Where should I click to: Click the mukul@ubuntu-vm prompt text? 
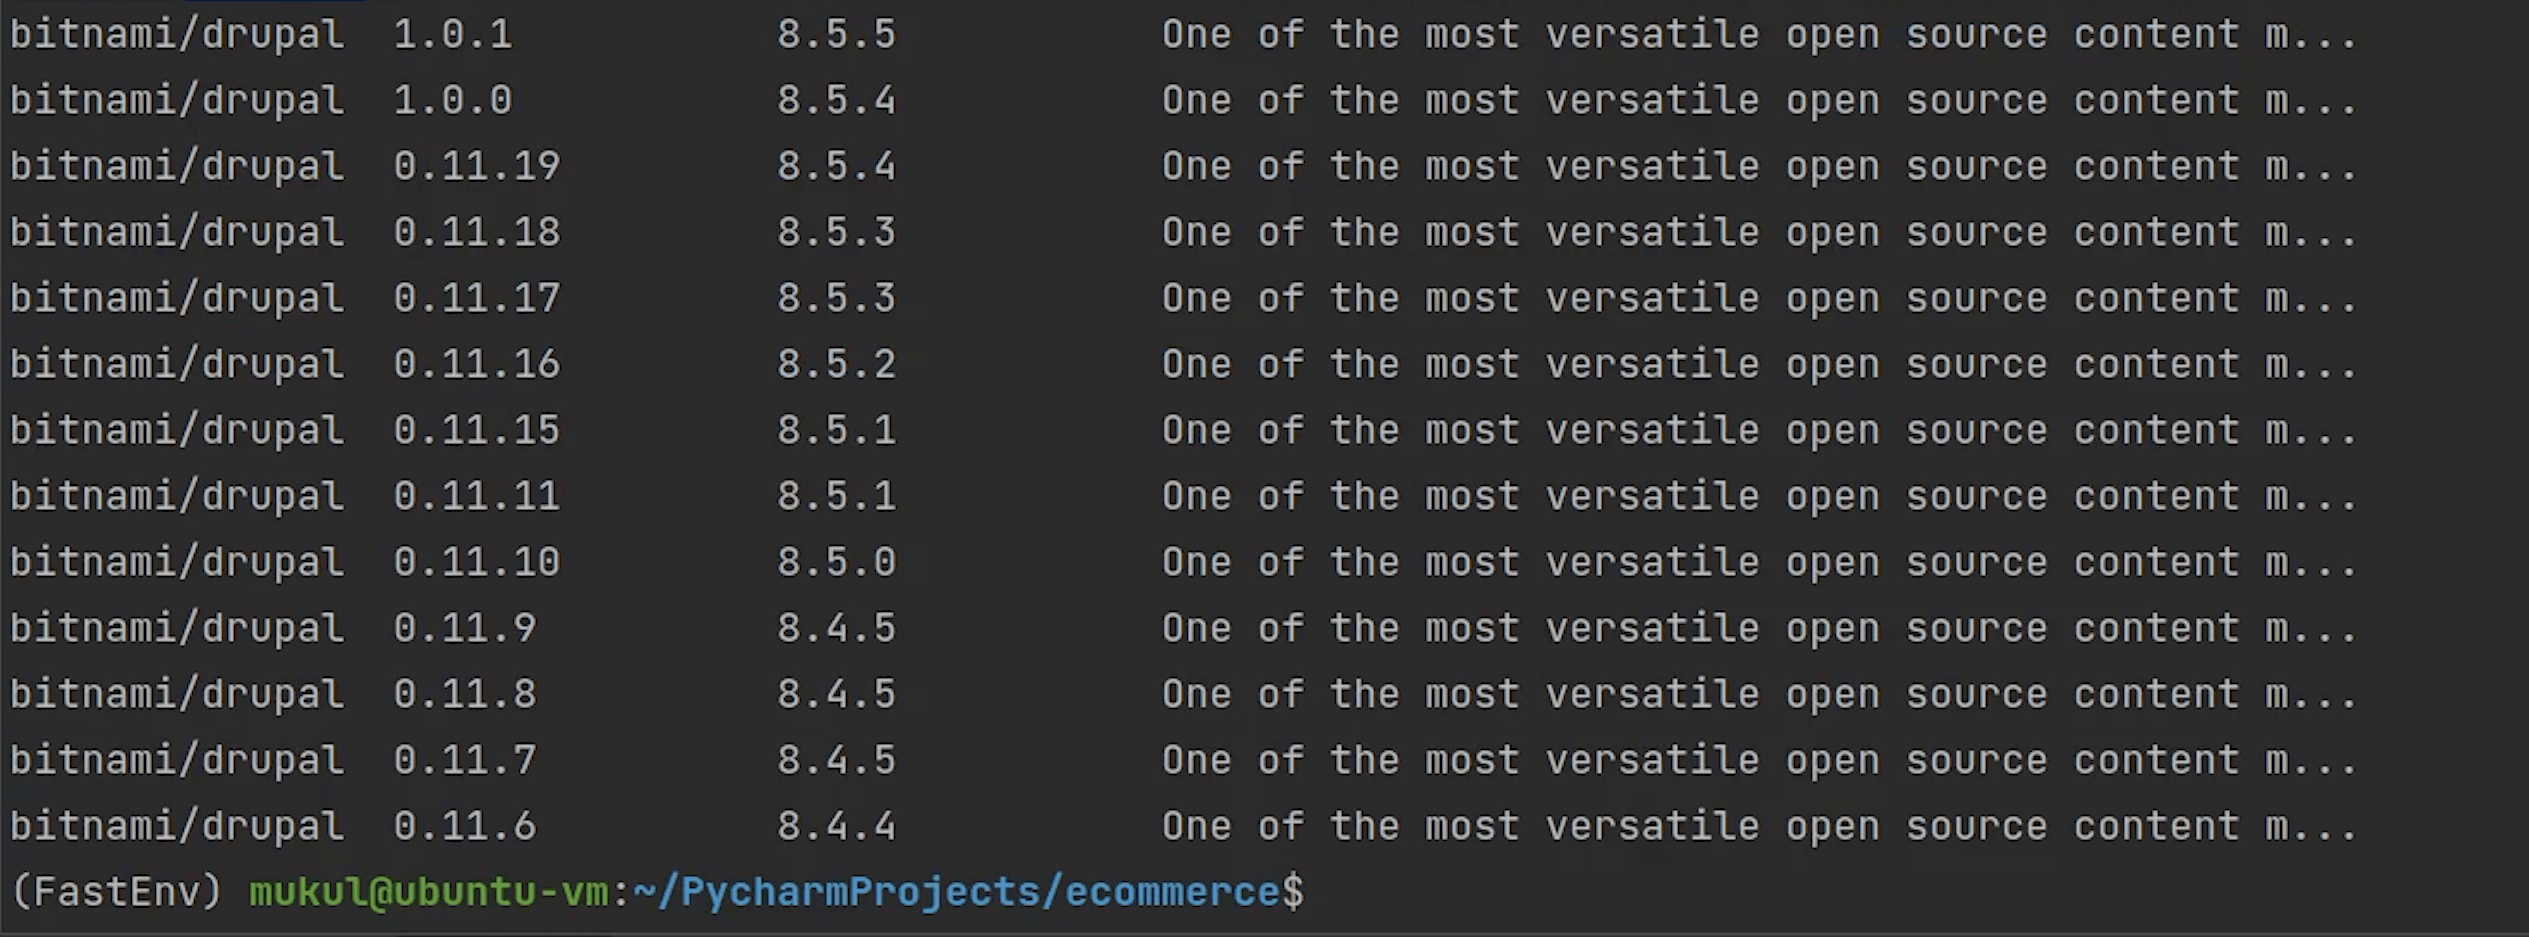[428, 891]
